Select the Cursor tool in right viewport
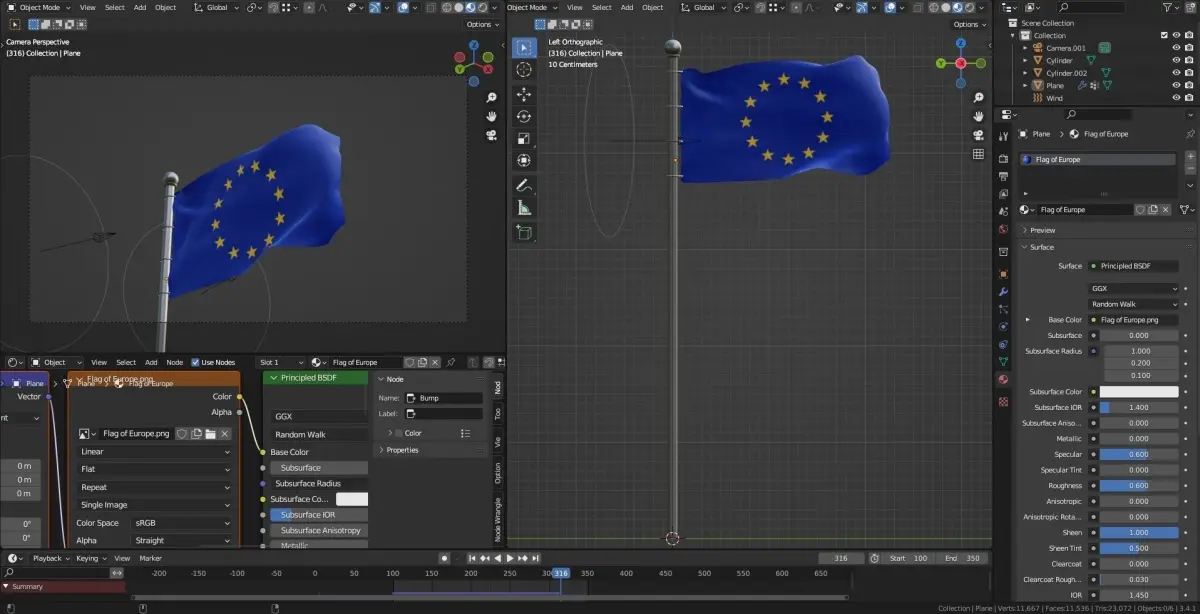 tap(524, 71)
